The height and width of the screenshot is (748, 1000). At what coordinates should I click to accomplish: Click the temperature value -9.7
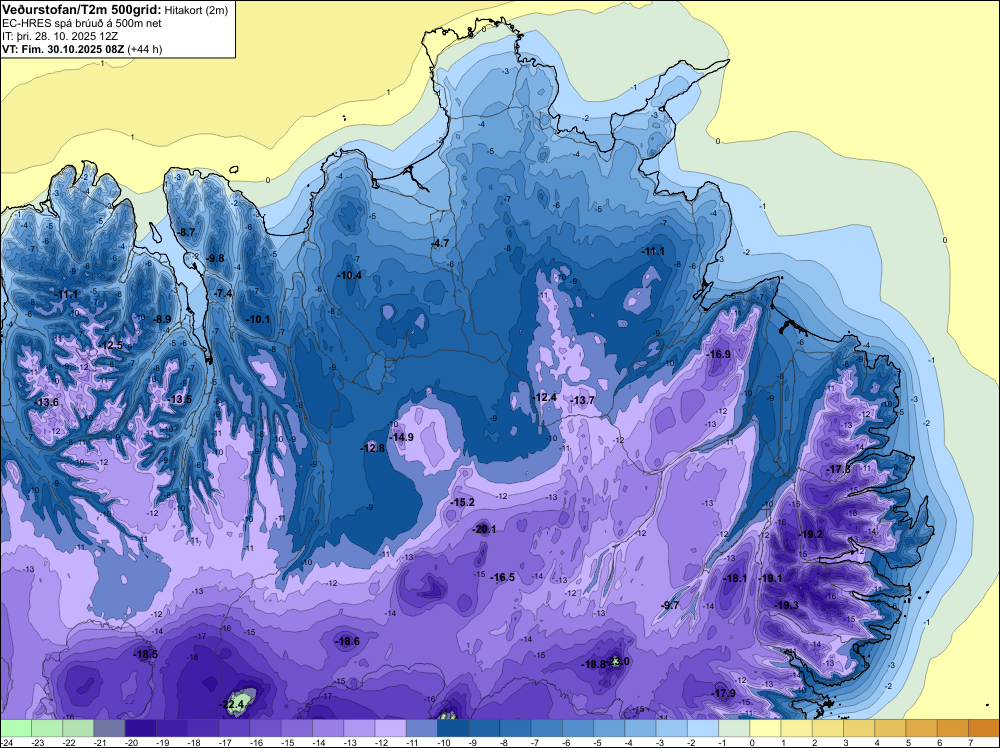(671, 605)
